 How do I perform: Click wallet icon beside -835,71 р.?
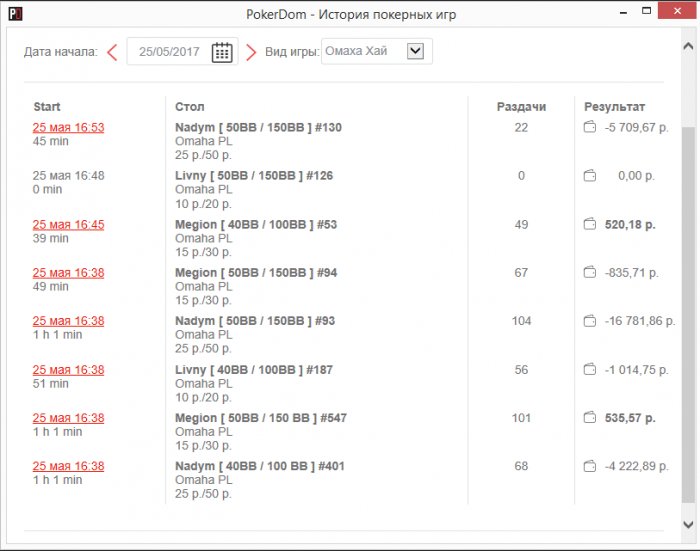pos(590,272)
